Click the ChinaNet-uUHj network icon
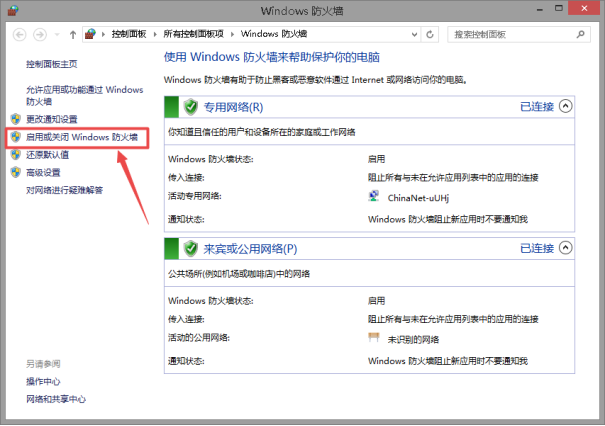Screen dimensions: 605x426 pyautogui.click(x=373, y=196)
